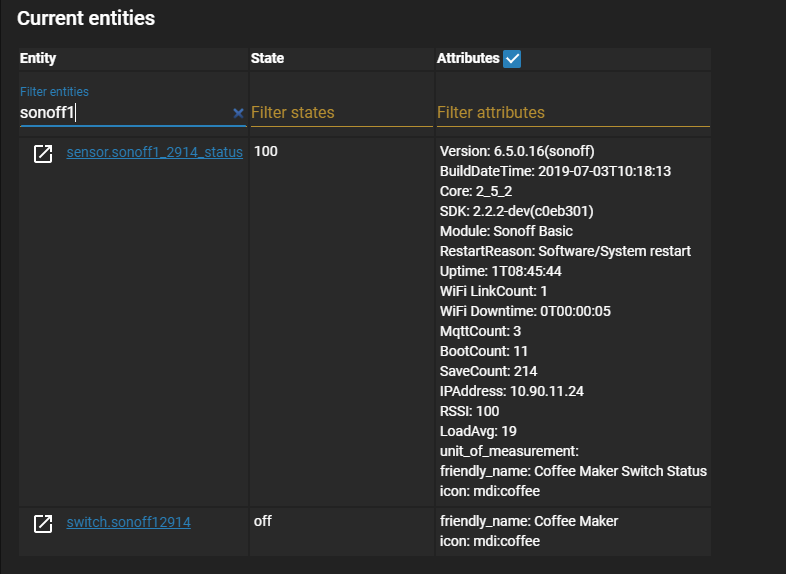The width and height of the screenshot is (786, 574).
Task: Select the switch.sonoff12914 entity link
Action: (x=128, y=522)
